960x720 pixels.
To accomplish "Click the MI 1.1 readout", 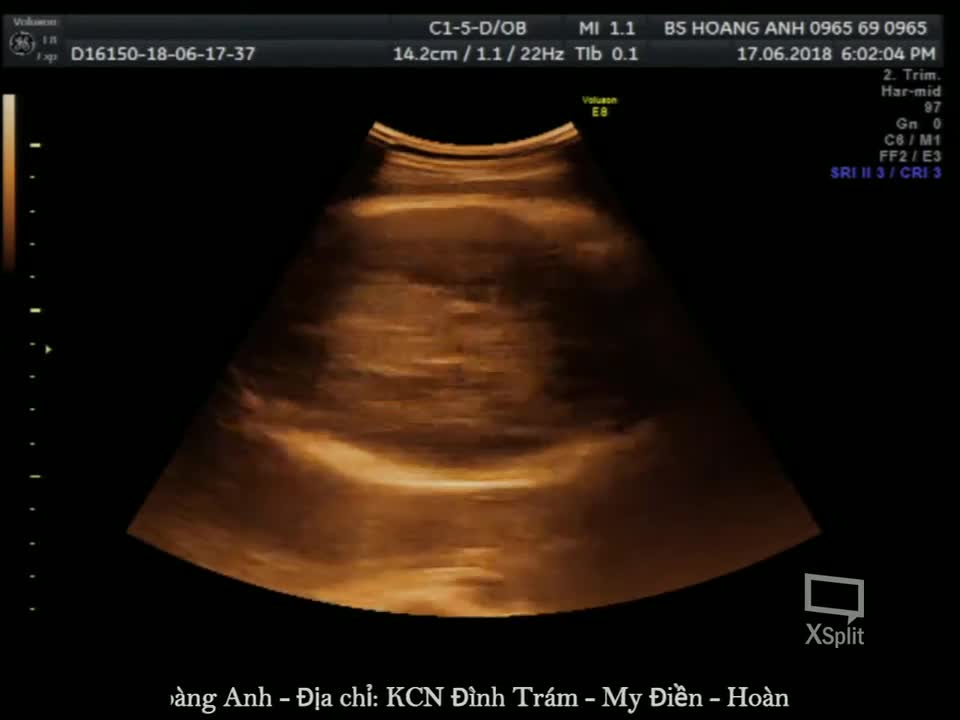I will [x=607, y=28].
